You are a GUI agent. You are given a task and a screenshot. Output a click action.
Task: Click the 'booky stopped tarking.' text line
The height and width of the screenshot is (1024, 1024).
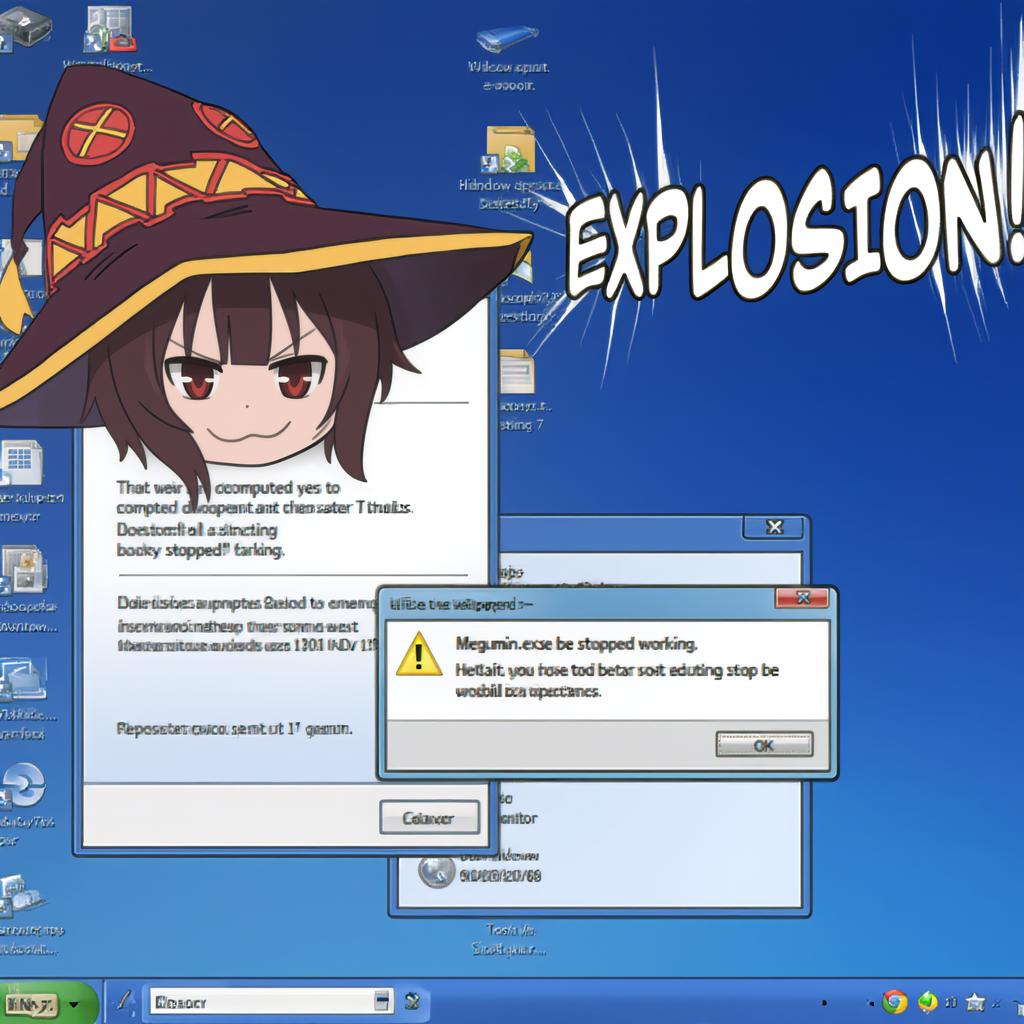pos(200,551)
